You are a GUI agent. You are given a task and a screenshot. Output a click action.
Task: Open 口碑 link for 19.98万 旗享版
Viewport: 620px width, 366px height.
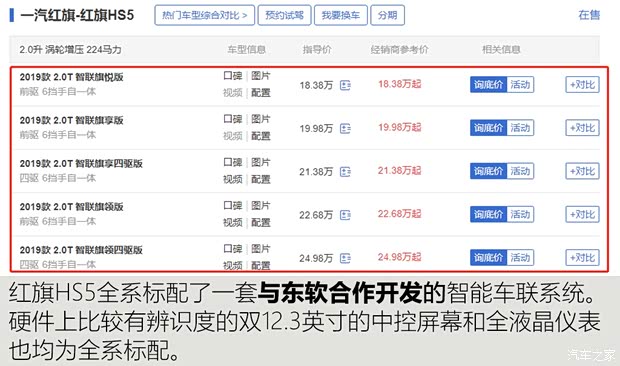coord(233,119)
